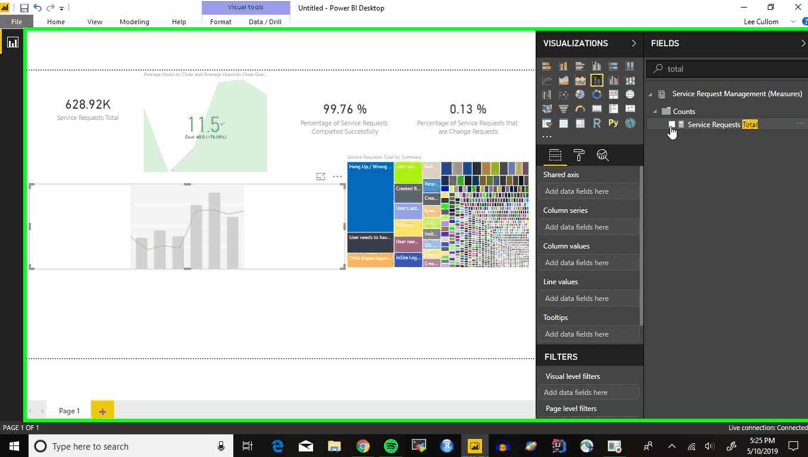Open the Analytics magnifier tab

point(602,155)
